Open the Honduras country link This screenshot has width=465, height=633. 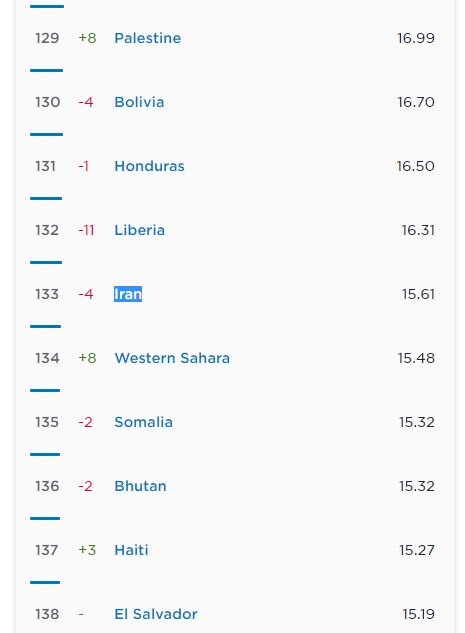click(149, 166)
